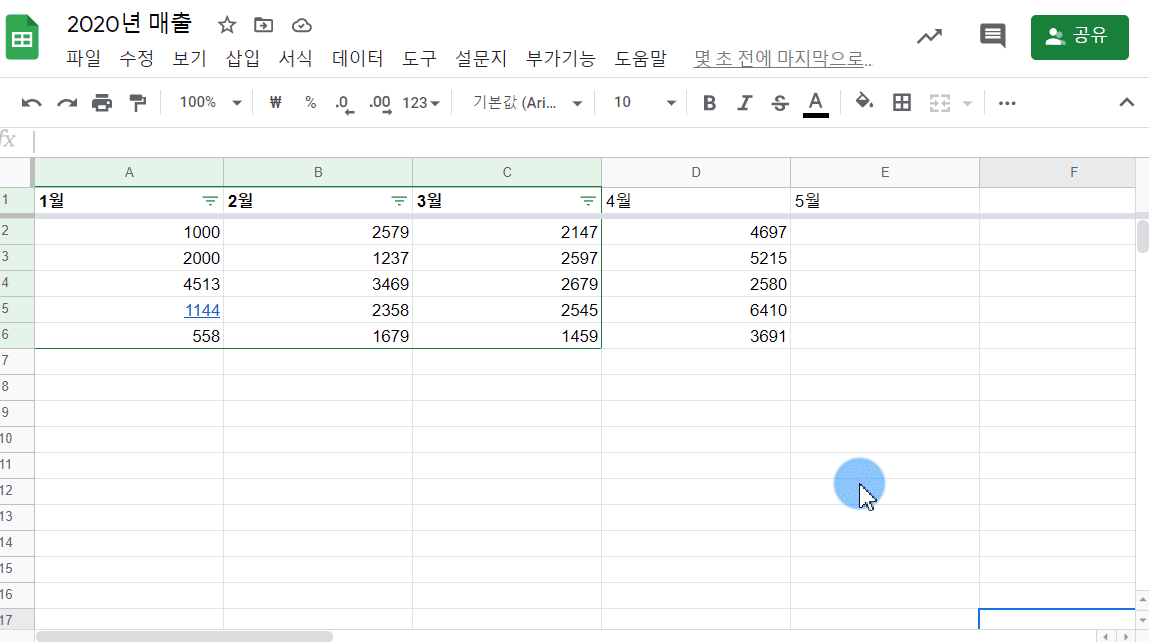The height and width of the screenshot is (642, 1149).
Task: Select the paint format tool
Action: pos(137,103)
